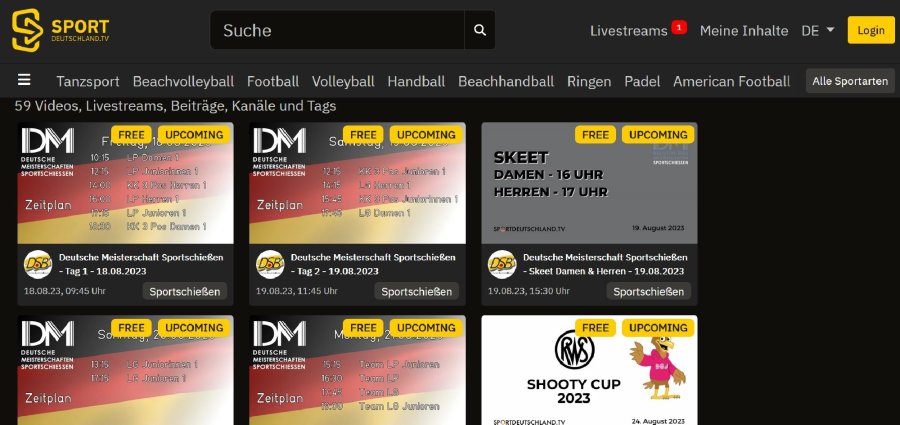Click the DSB channel icon for Tag 2
Image resolution: width=900 pixels, height=425 pixels.
click(x=270, y=264)
